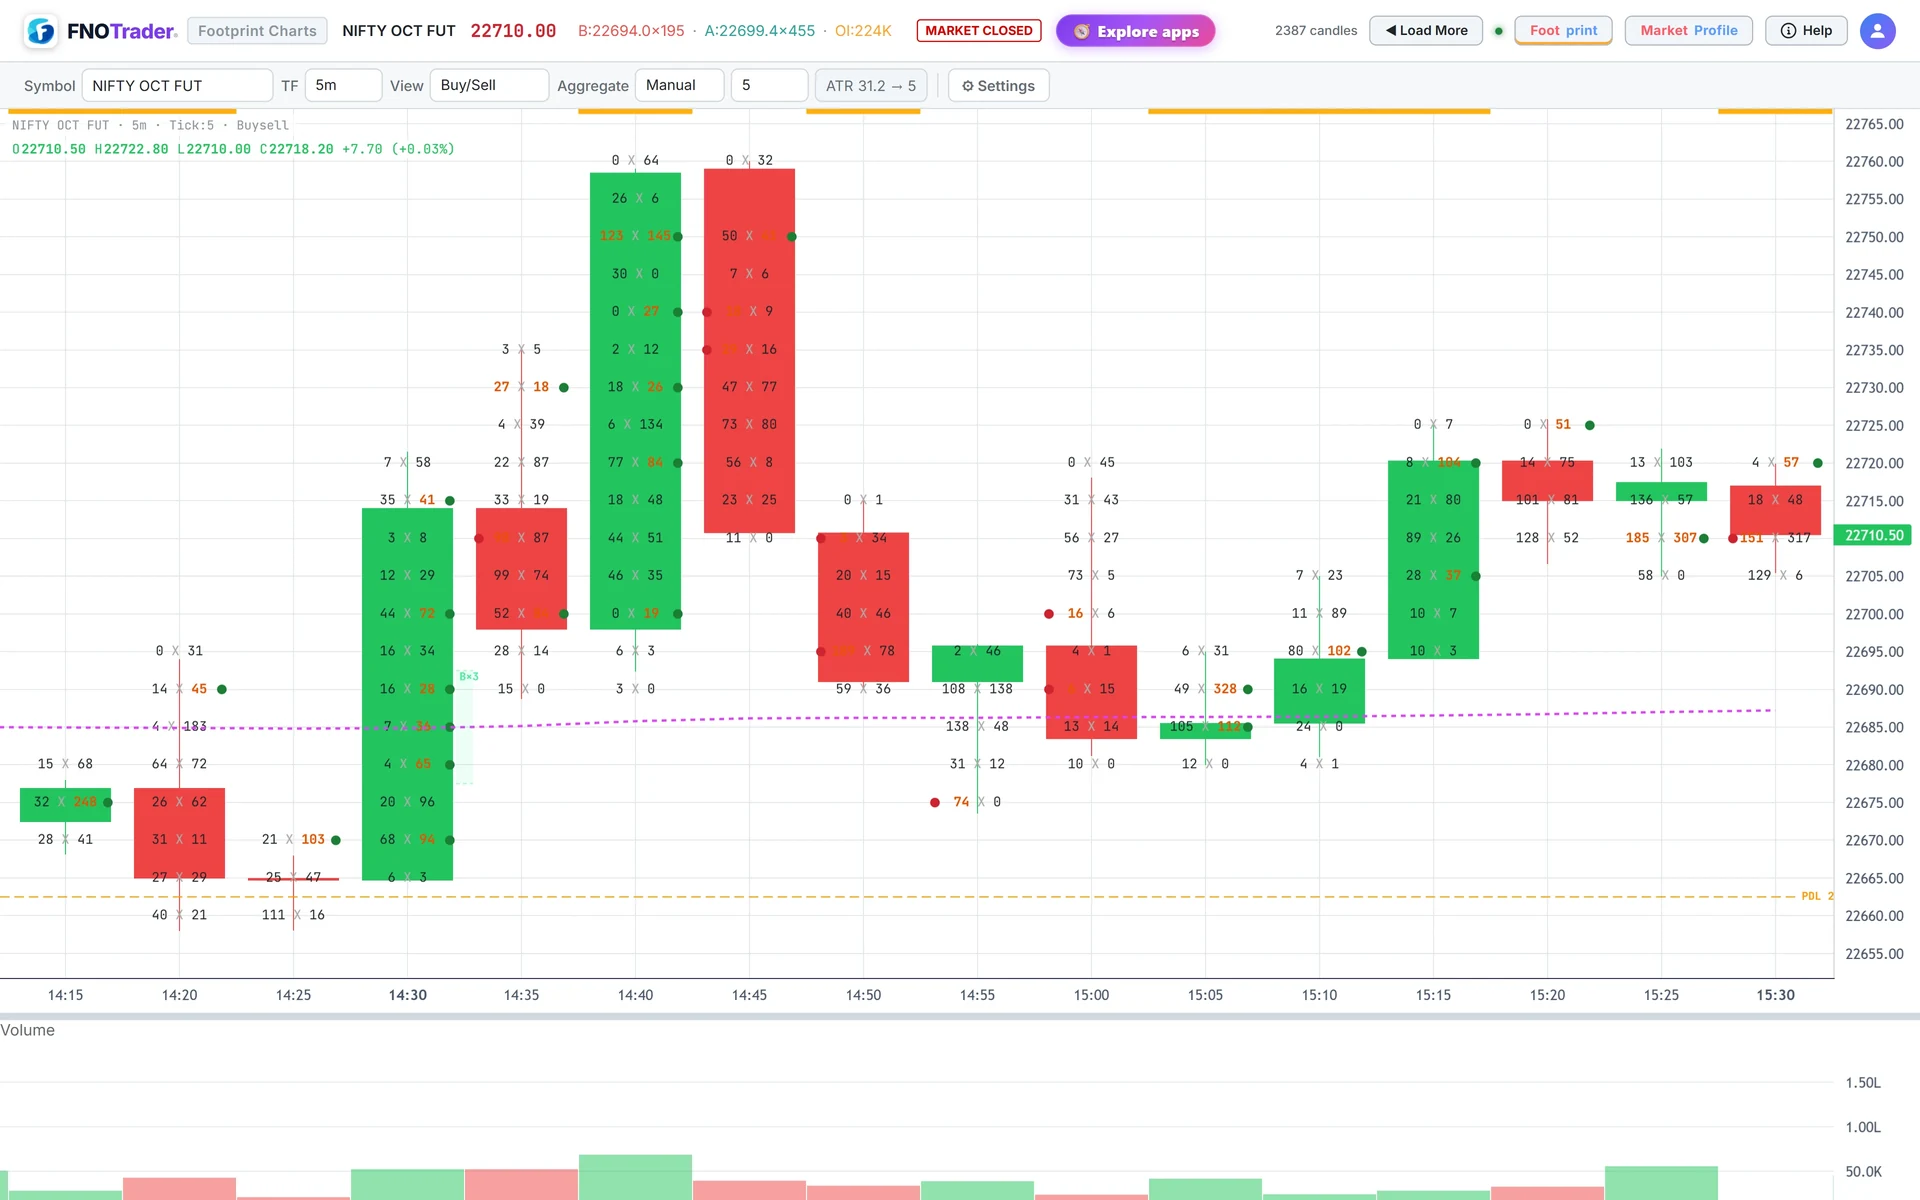1920x1200 pixels.
Task: Click the tallest green volume bar at 14:40
Action: (635, 1177)
